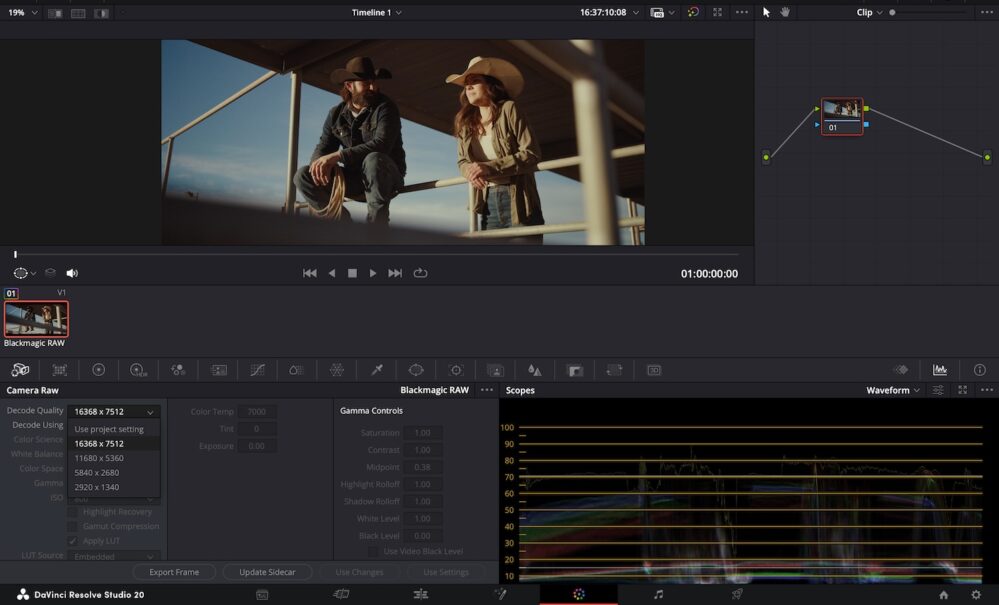Choose 5840 x 2680 decode quality
Image resolution: width=999 pixels, height=605 pixels.
click(x=113, y=473)
